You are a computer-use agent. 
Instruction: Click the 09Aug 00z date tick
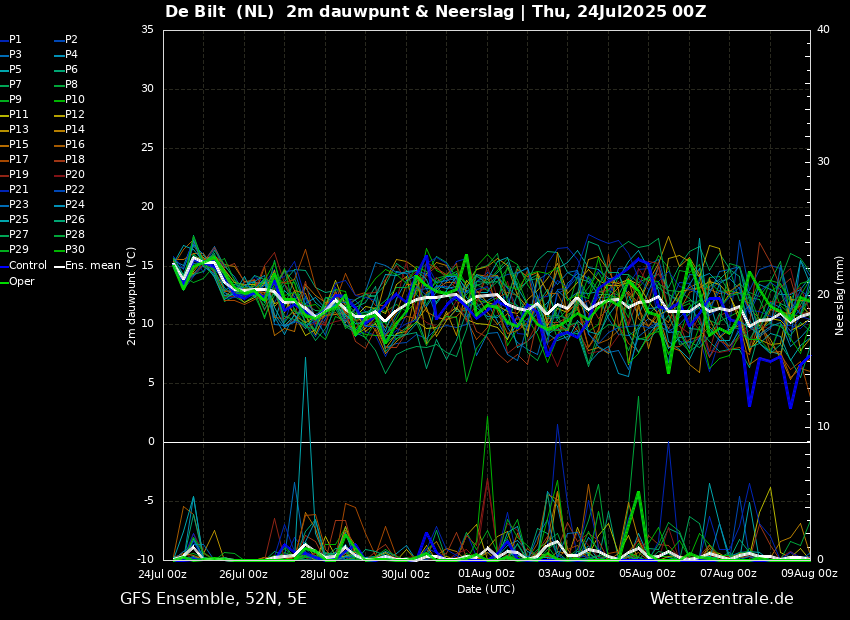click(x=809, y=573)
